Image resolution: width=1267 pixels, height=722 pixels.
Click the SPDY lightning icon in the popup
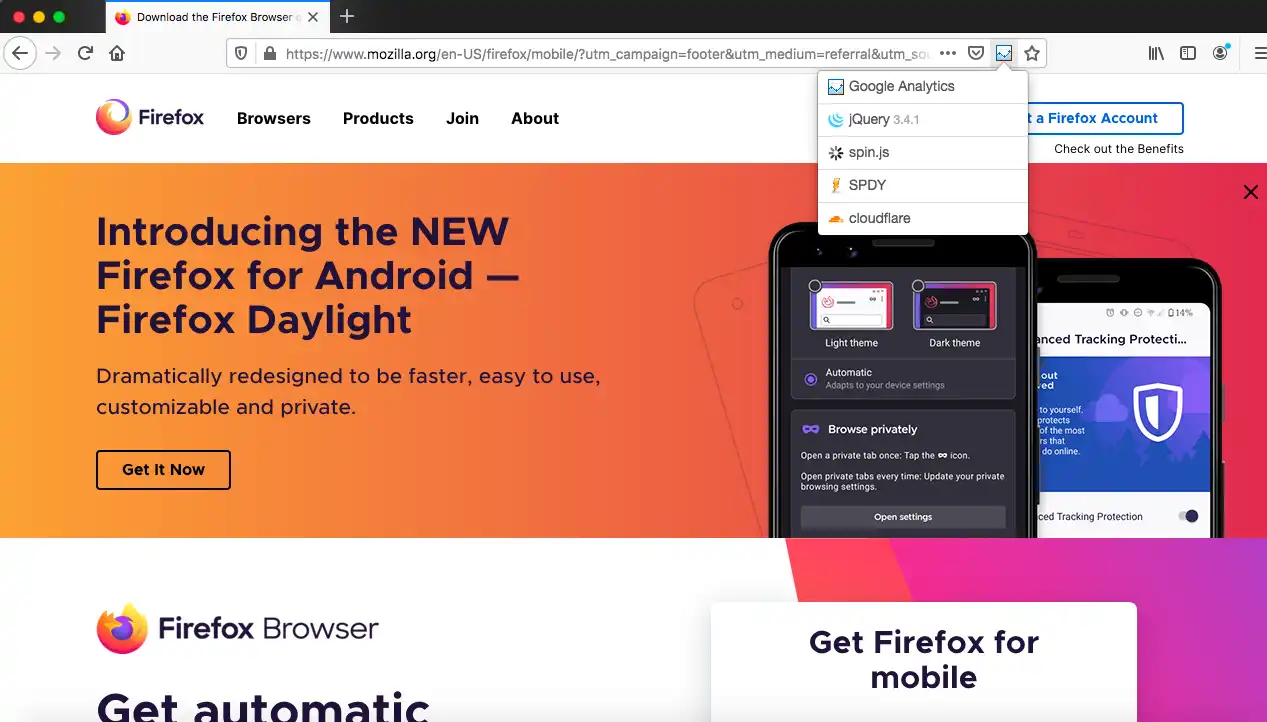(835, 186)
